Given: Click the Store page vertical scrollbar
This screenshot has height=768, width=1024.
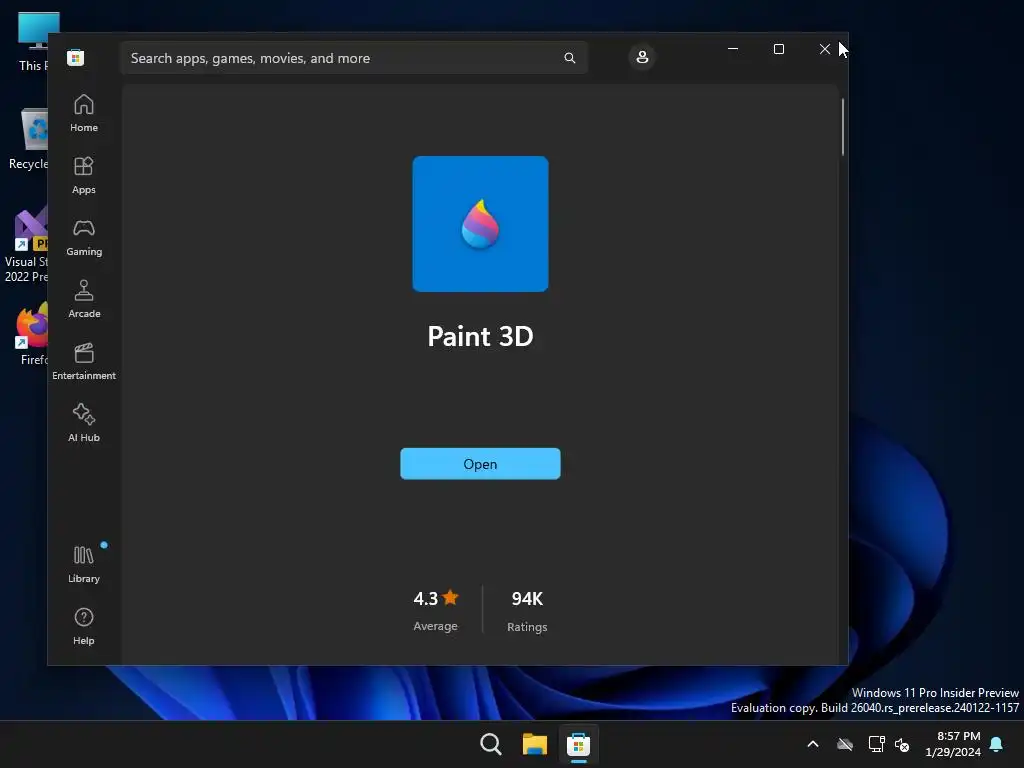Looking at the screenshot, I should click(x=842, y=127).
